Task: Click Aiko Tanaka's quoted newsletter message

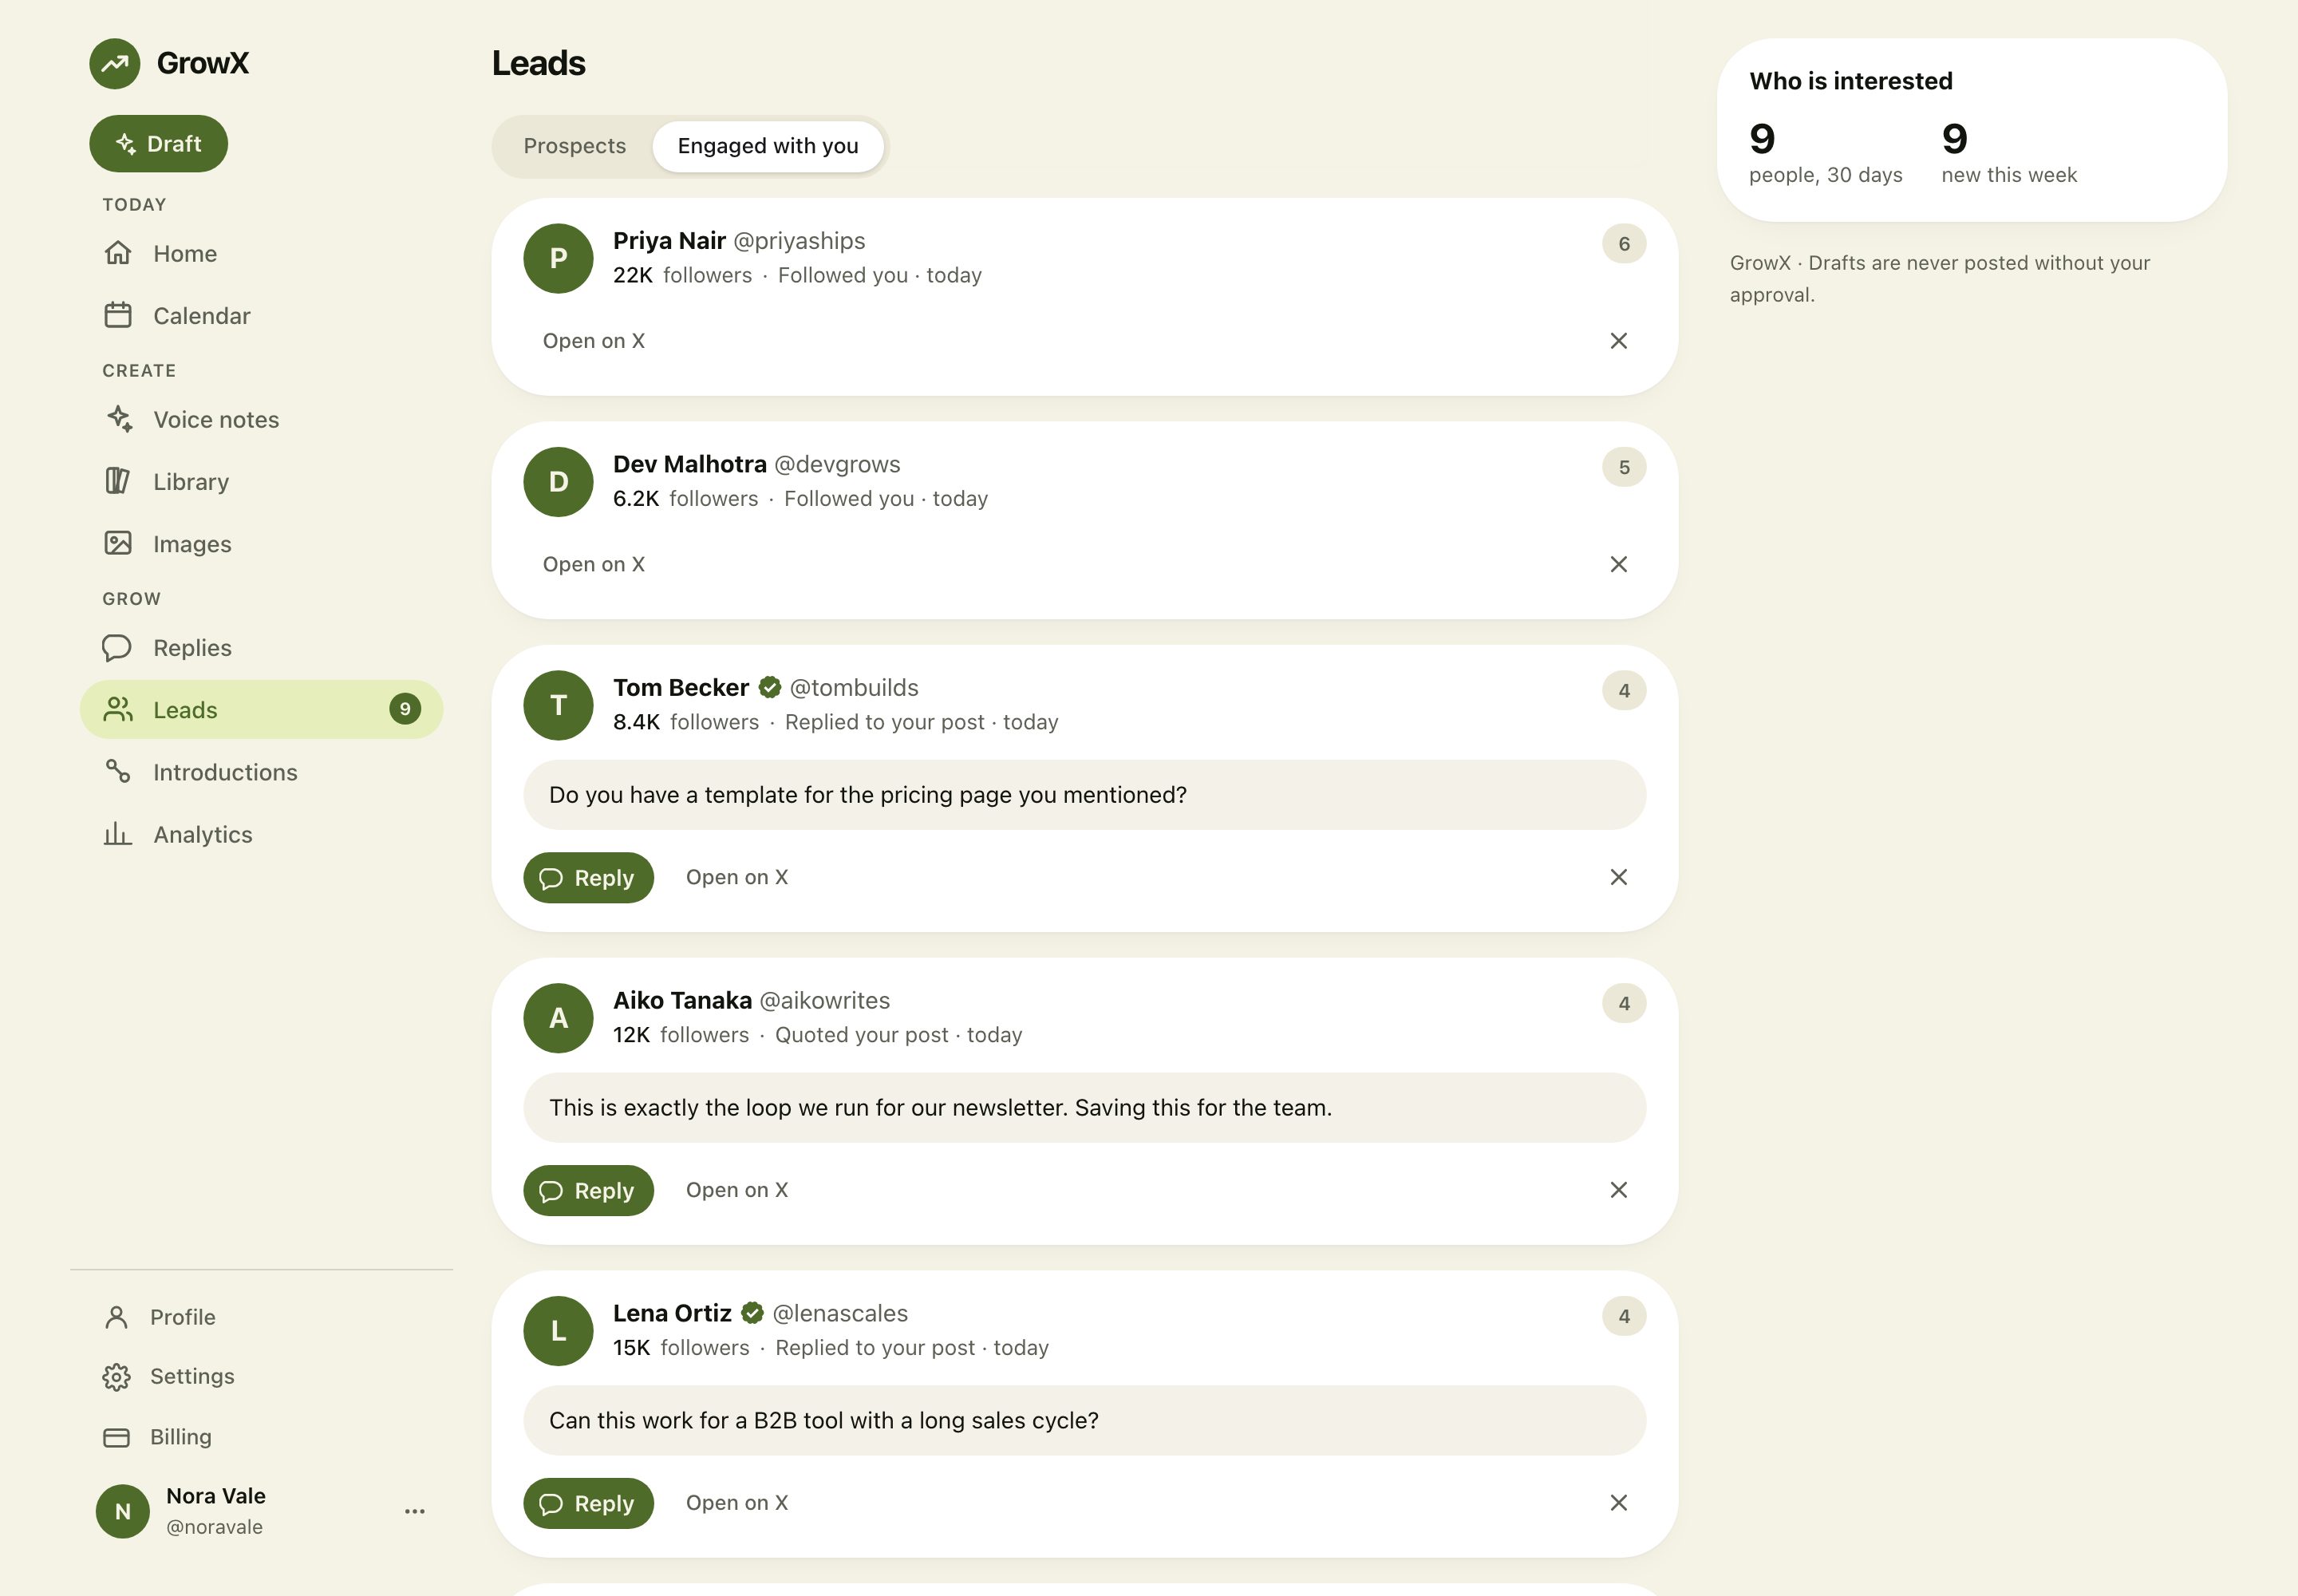Action: [x=1084, y=1108]
